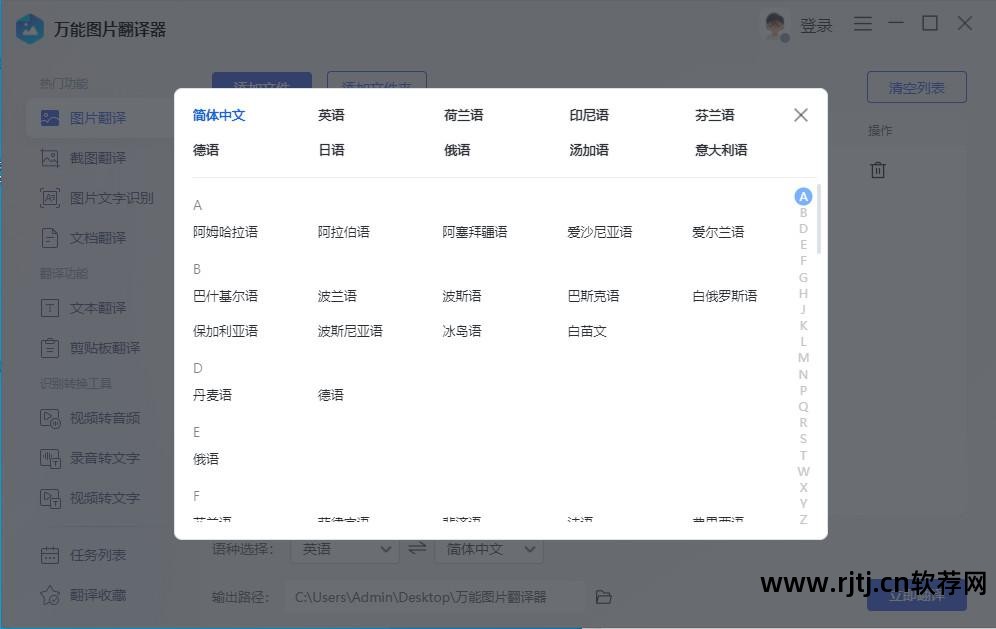
Task: Select 汤加语 in popular languages
Action: click(589, 150)
